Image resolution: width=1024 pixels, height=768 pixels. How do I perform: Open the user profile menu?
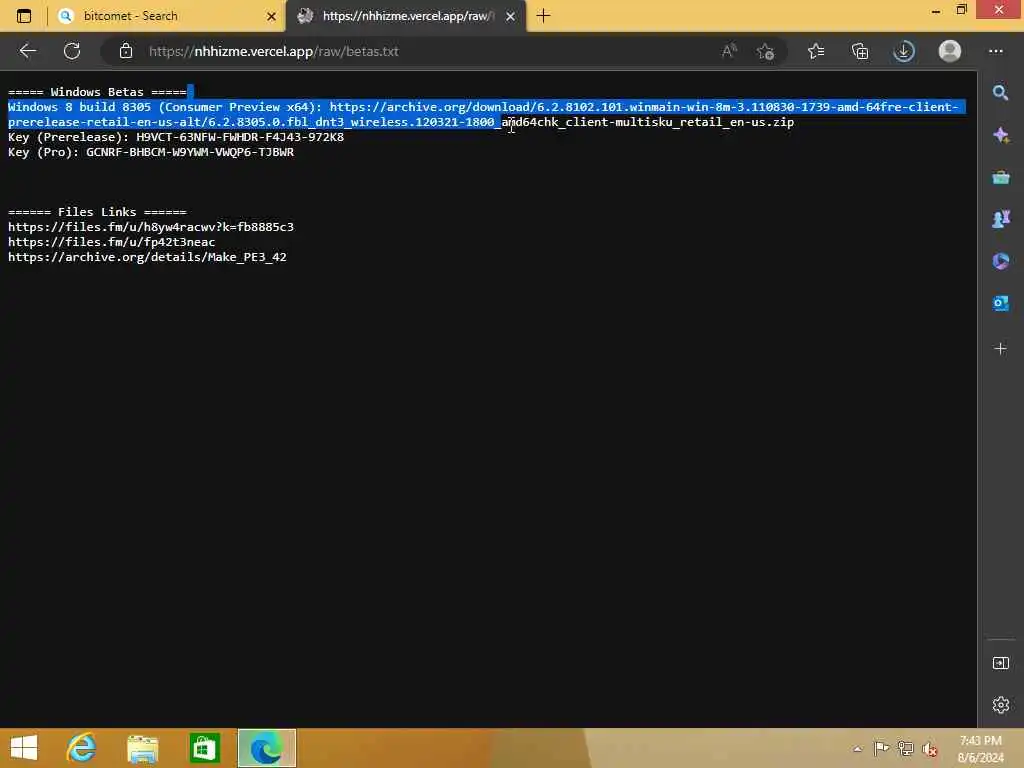pyautogui.click(x=950, y=51)
